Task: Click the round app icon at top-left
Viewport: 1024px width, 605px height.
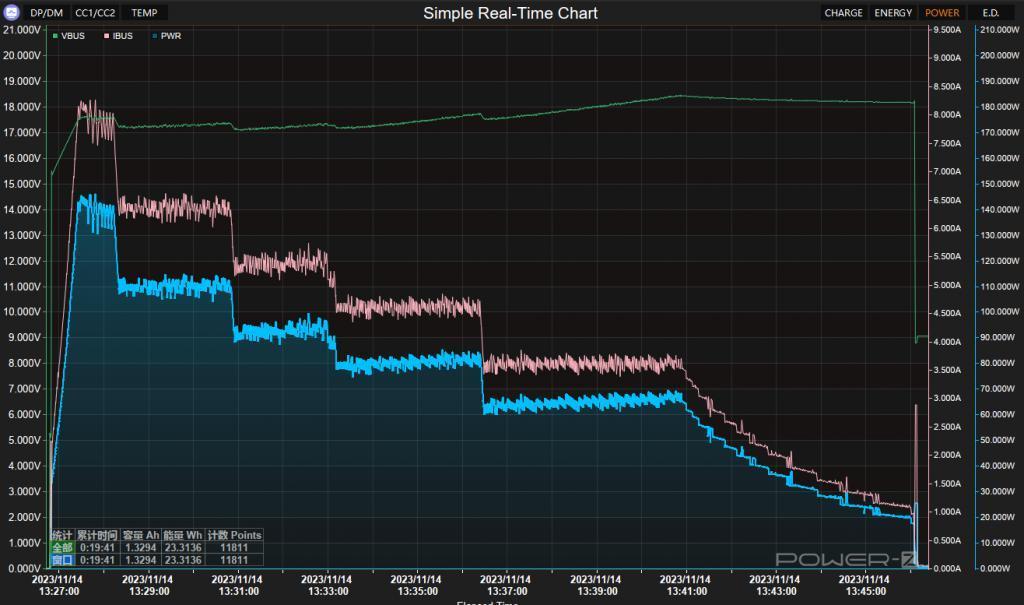Action: pyautogui.click(x=12, y=13)
